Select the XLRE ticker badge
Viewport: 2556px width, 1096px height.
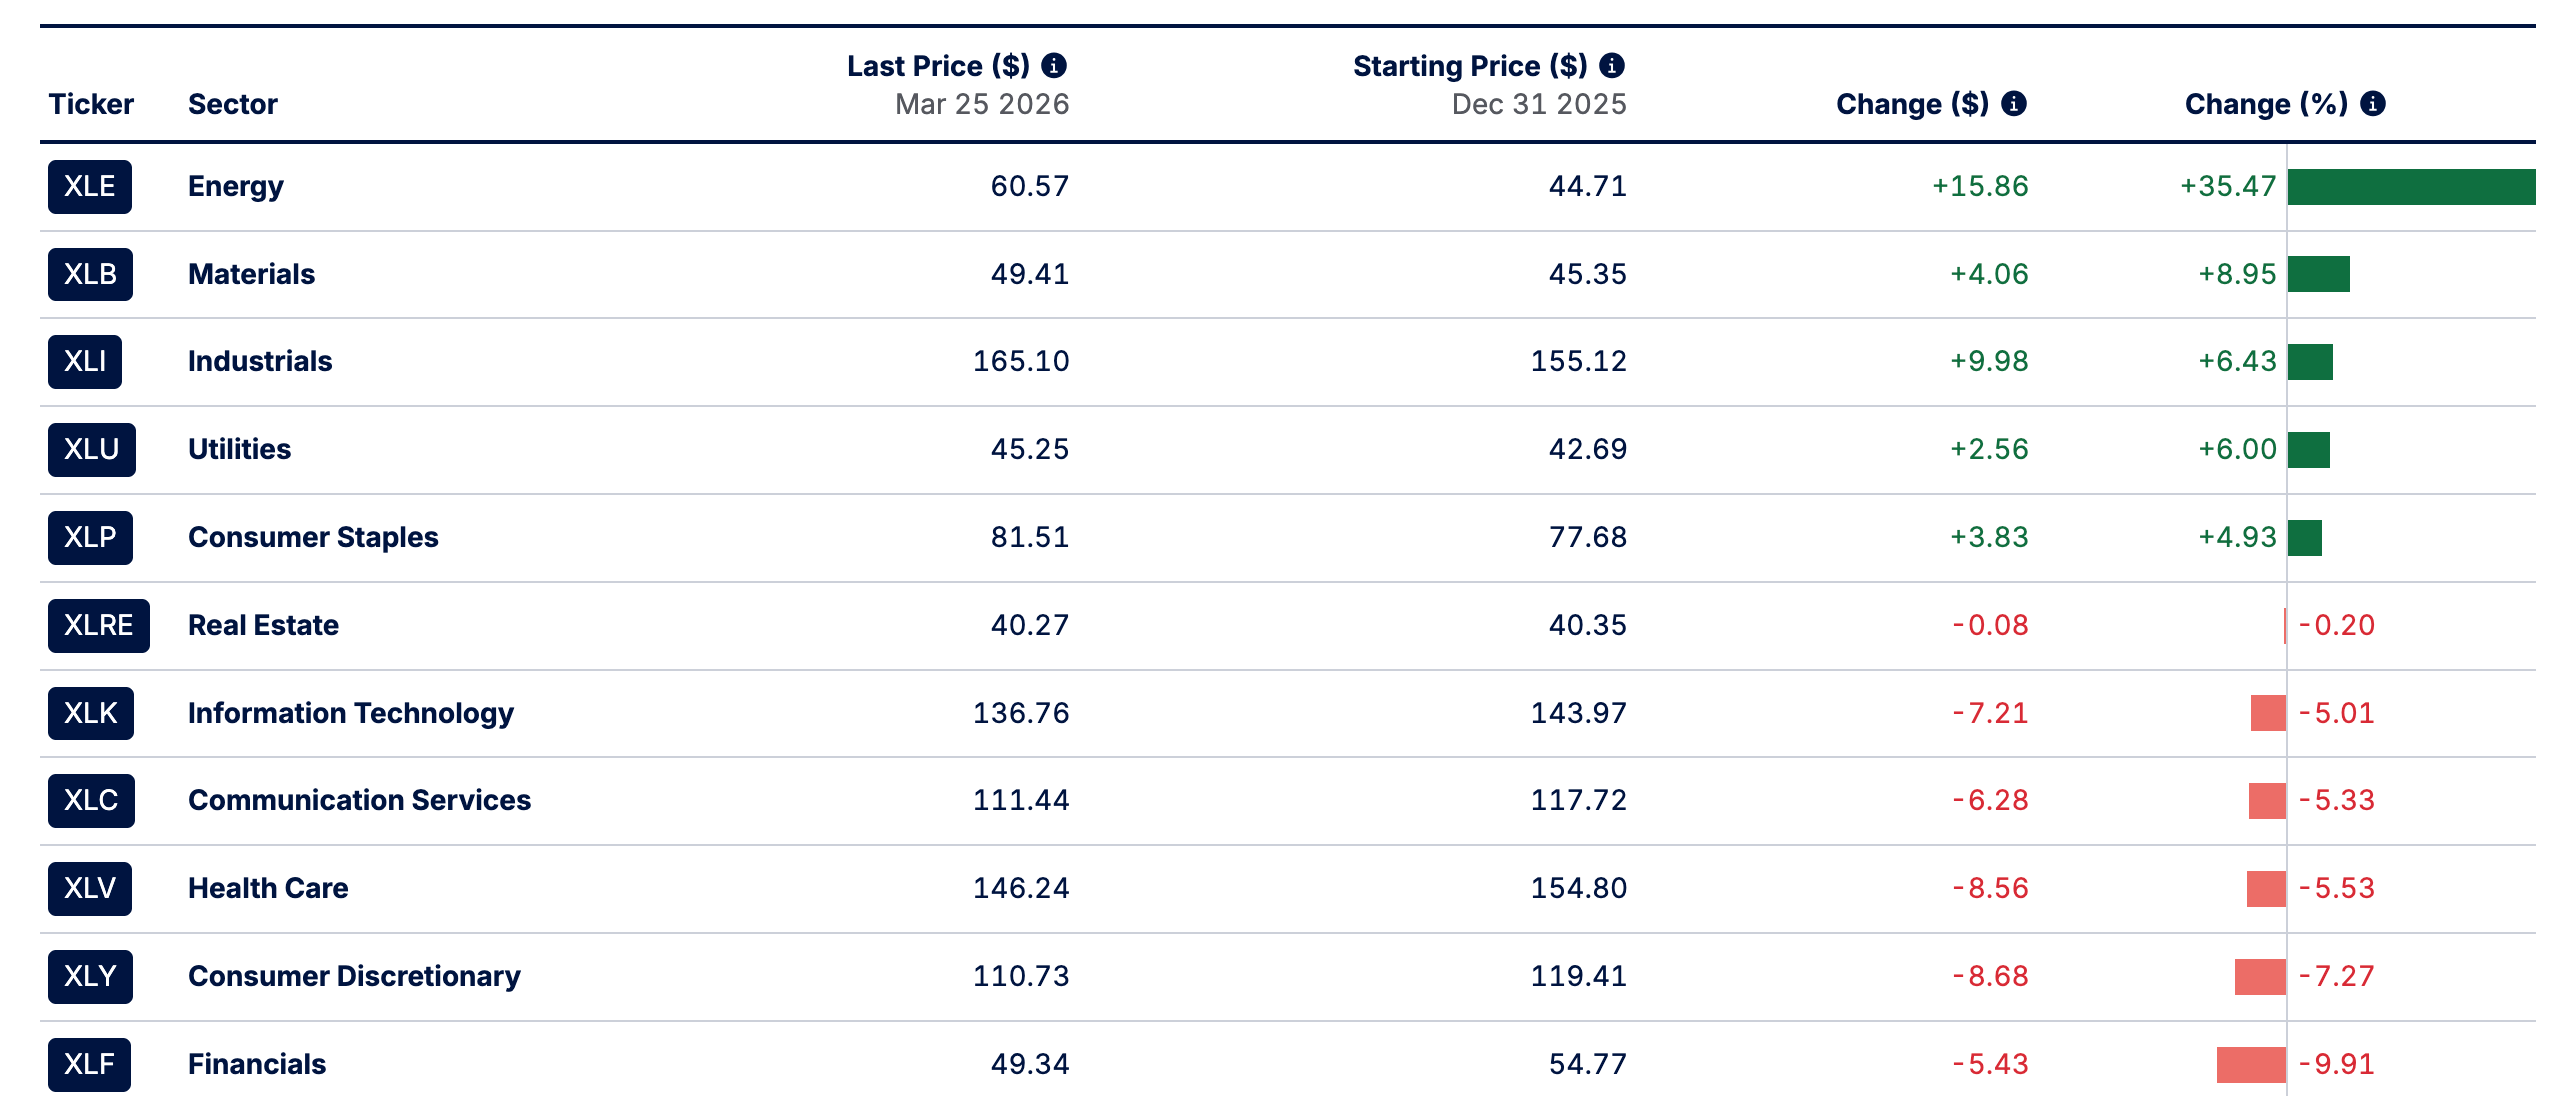coord(98,626)
